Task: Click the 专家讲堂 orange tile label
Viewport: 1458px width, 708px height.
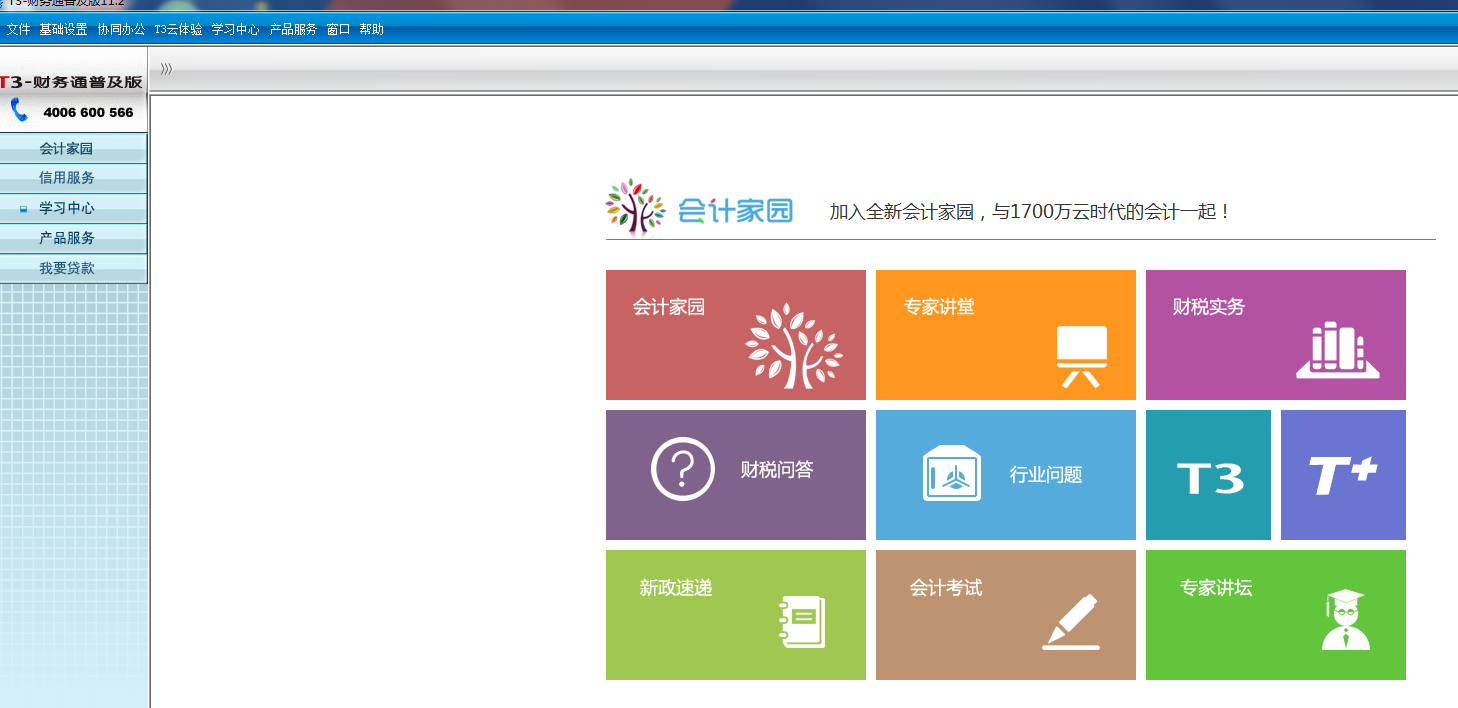Action: click(x=939, y=307)
